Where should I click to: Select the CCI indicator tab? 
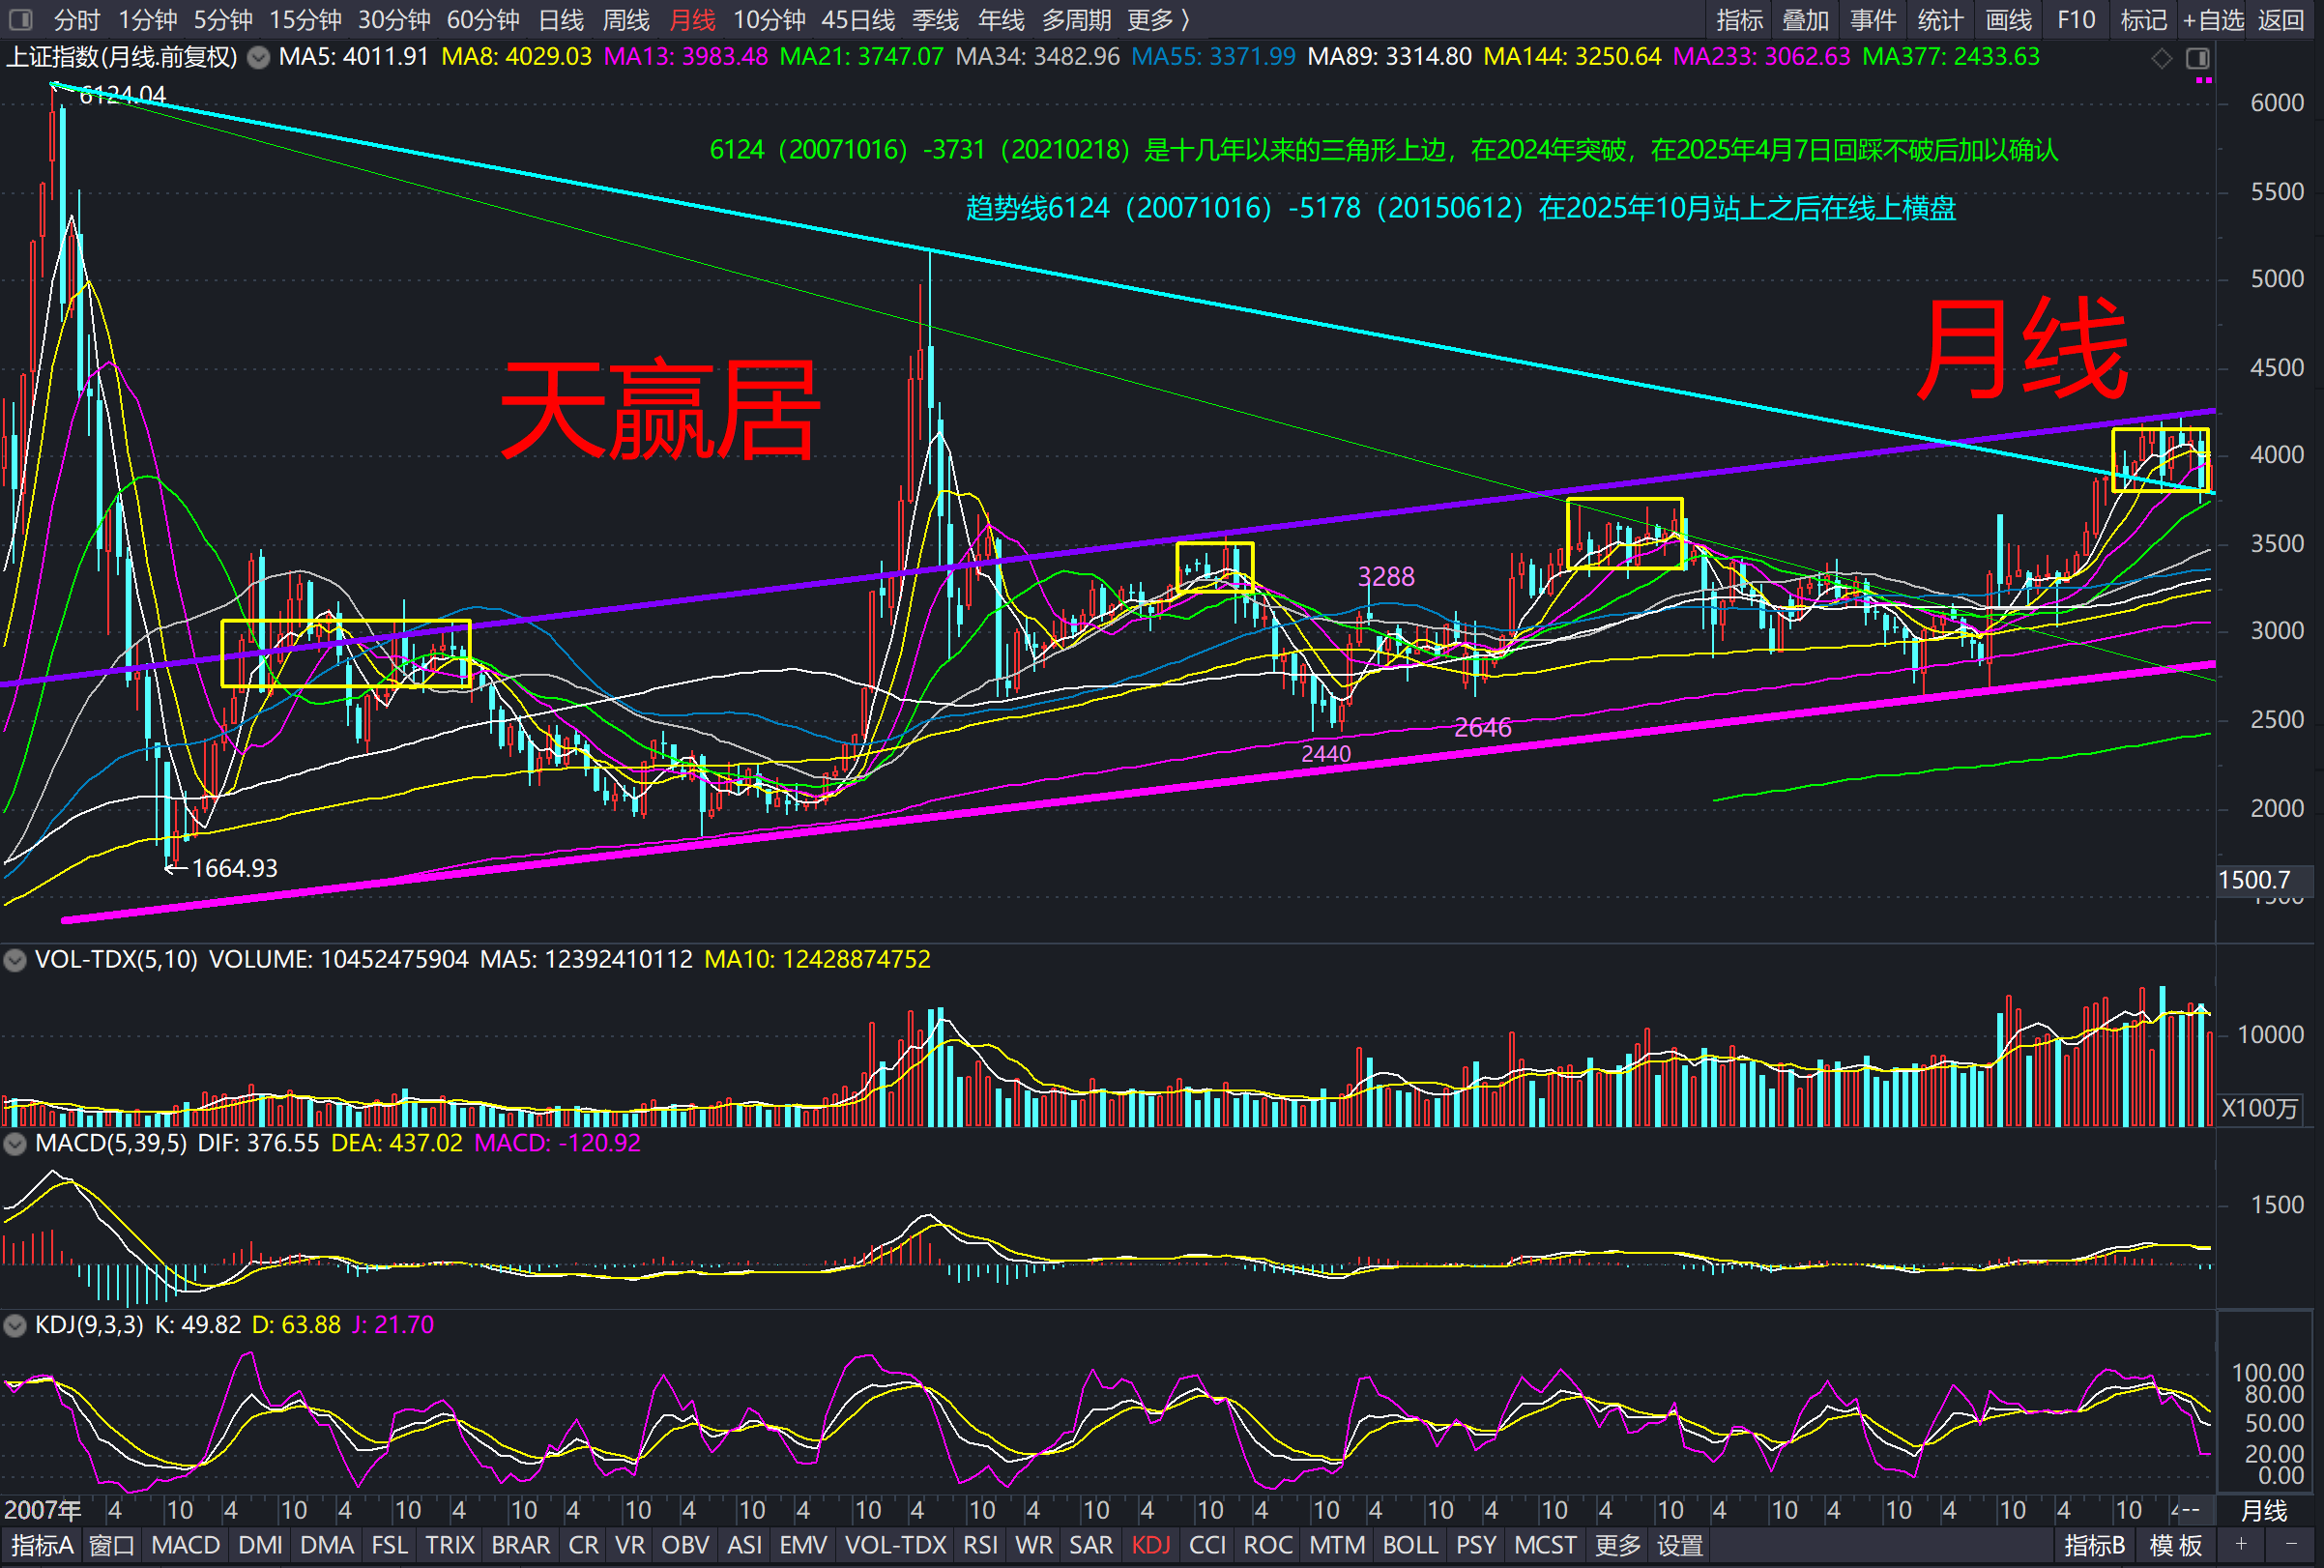coord(1207,1545)
